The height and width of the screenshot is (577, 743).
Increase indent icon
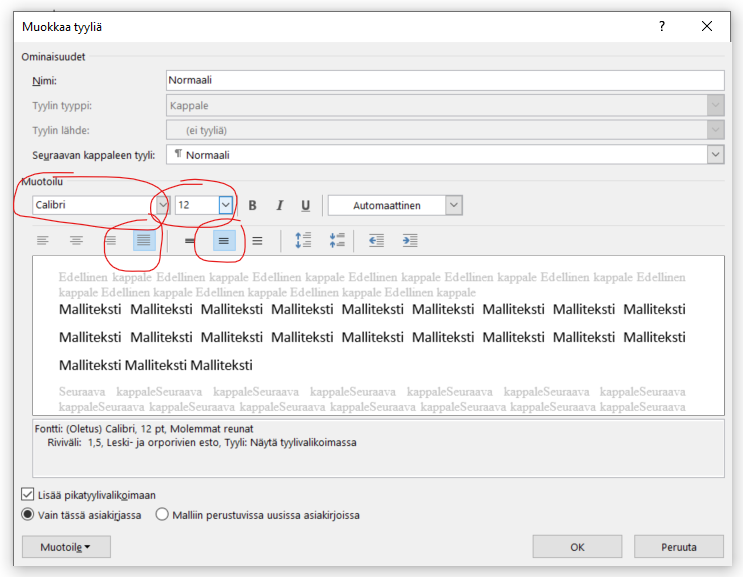point(410,240)
